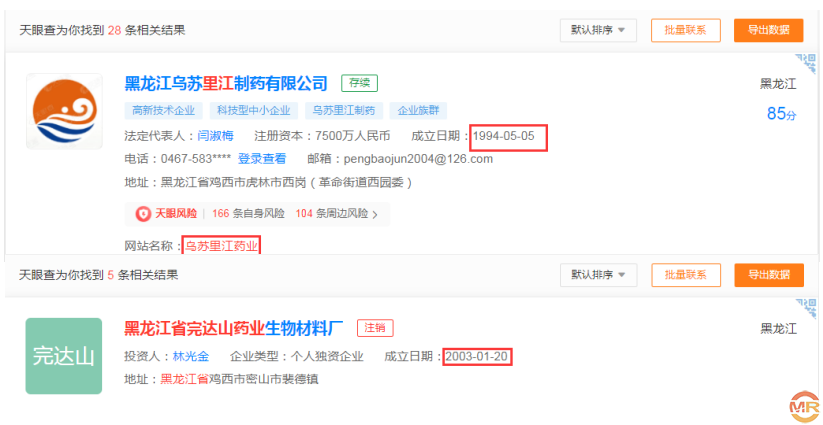Viewport: 823px width, 425px height.
Task: Click 导出数据 in the 5-results bar
Action: (768, 275)
